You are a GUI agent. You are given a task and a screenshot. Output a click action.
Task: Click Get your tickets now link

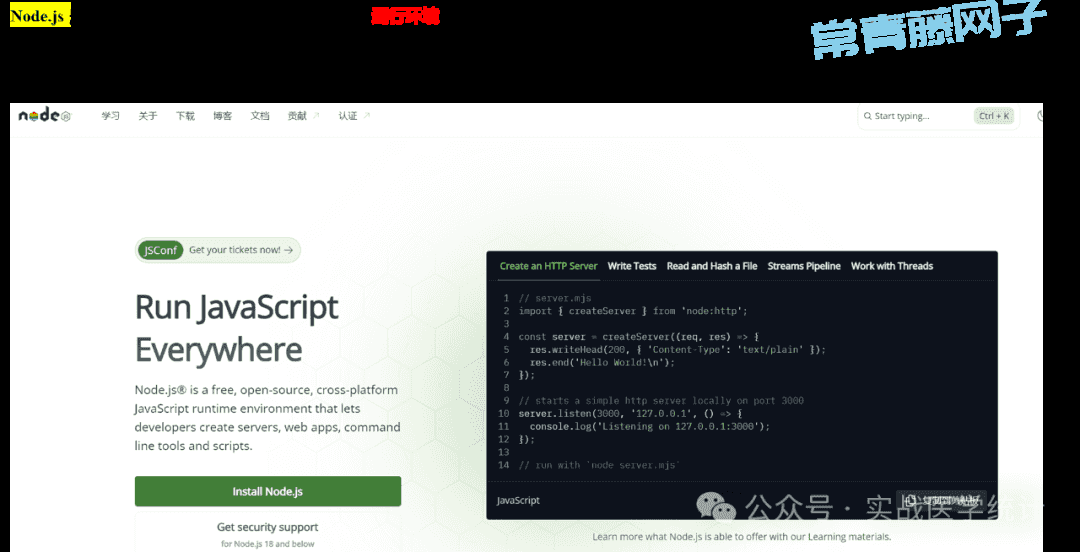pos(240,250)
